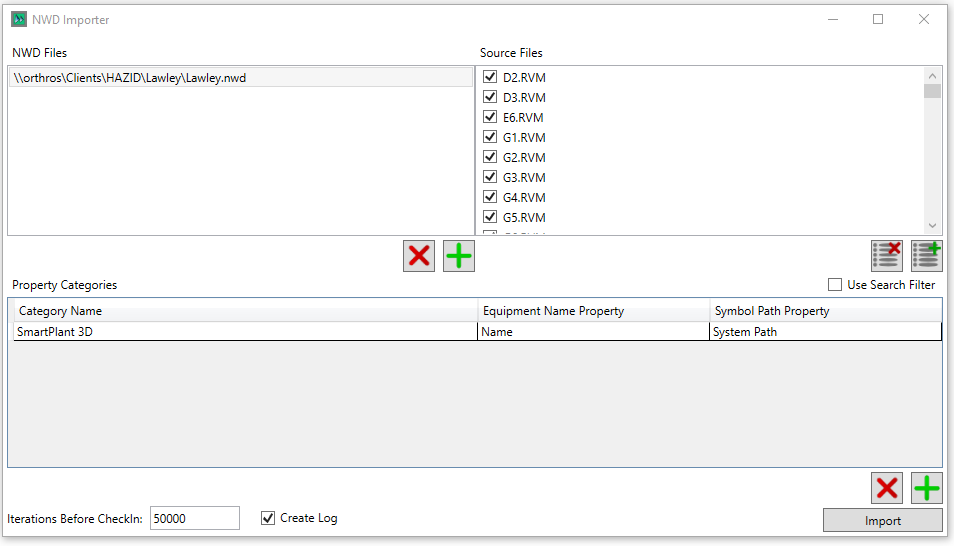Enable the Use Search Filter checkbox
954x546 pixels.
tap(835, 285)
